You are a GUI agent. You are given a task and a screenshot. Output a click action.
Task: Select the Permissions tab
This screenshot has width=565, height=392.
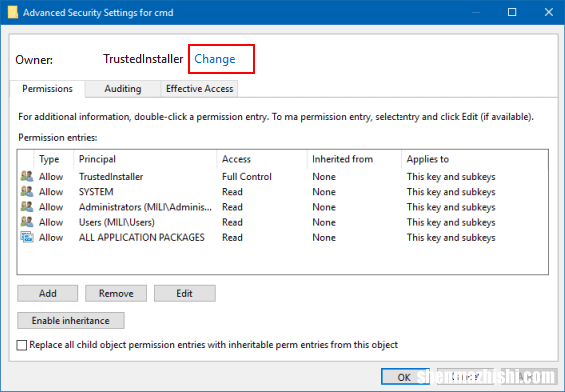pyautogui.click(x=47, y=89)
